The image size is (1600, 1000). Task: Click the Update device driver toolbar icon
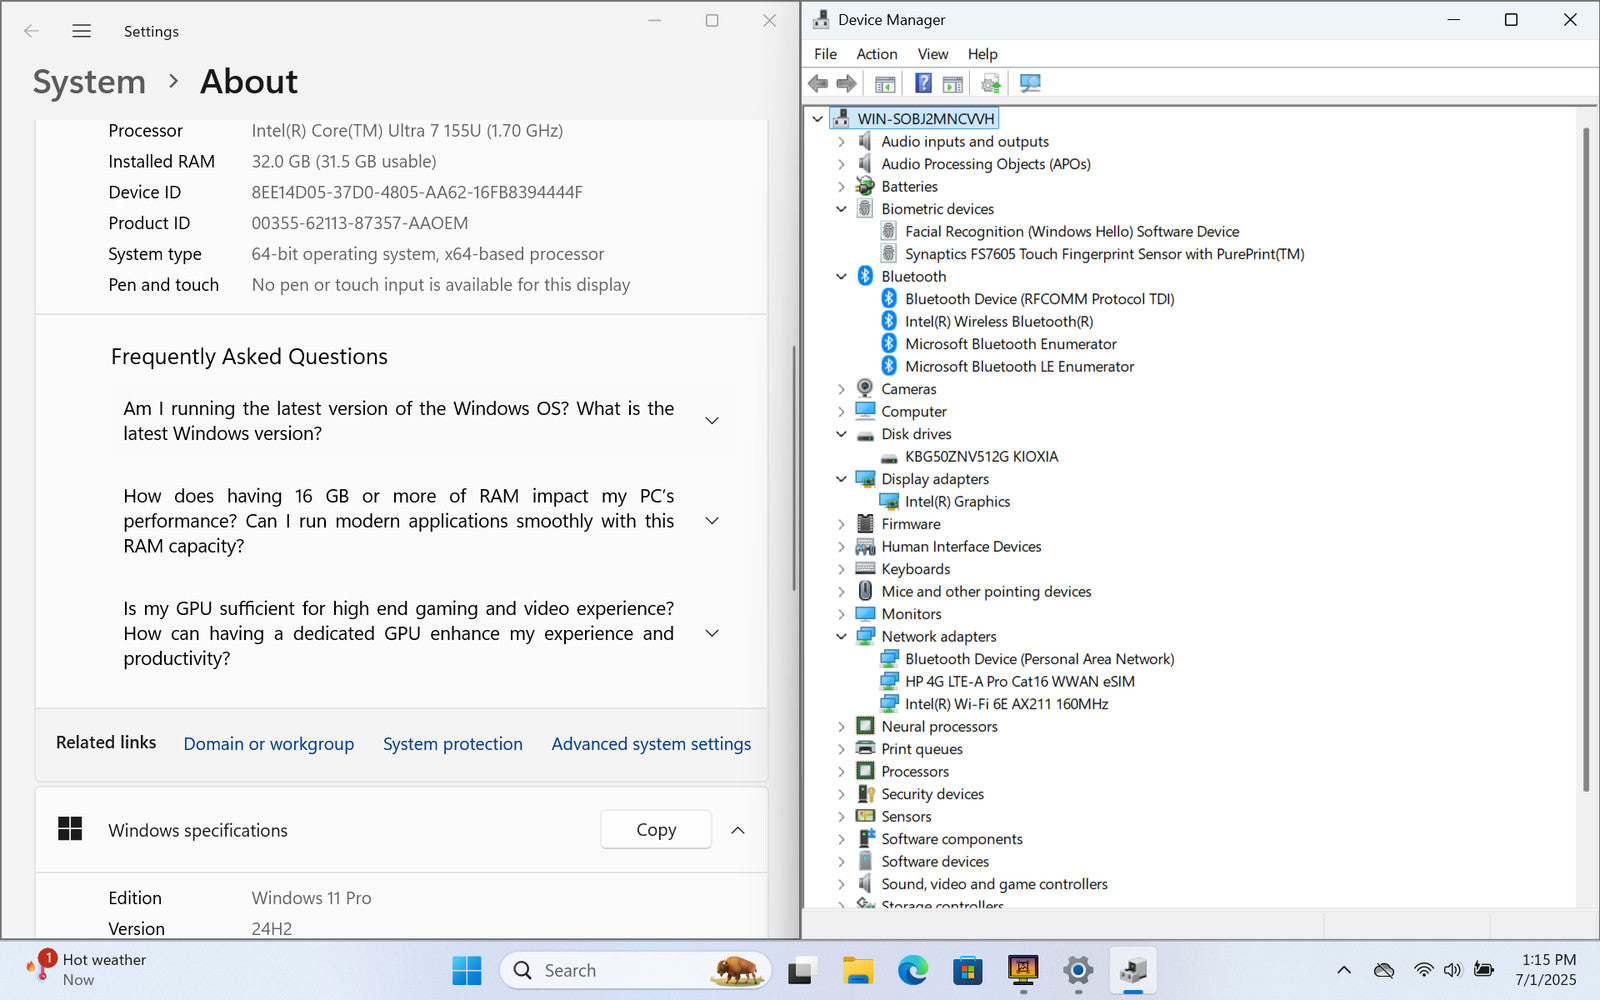click(990, 83)
